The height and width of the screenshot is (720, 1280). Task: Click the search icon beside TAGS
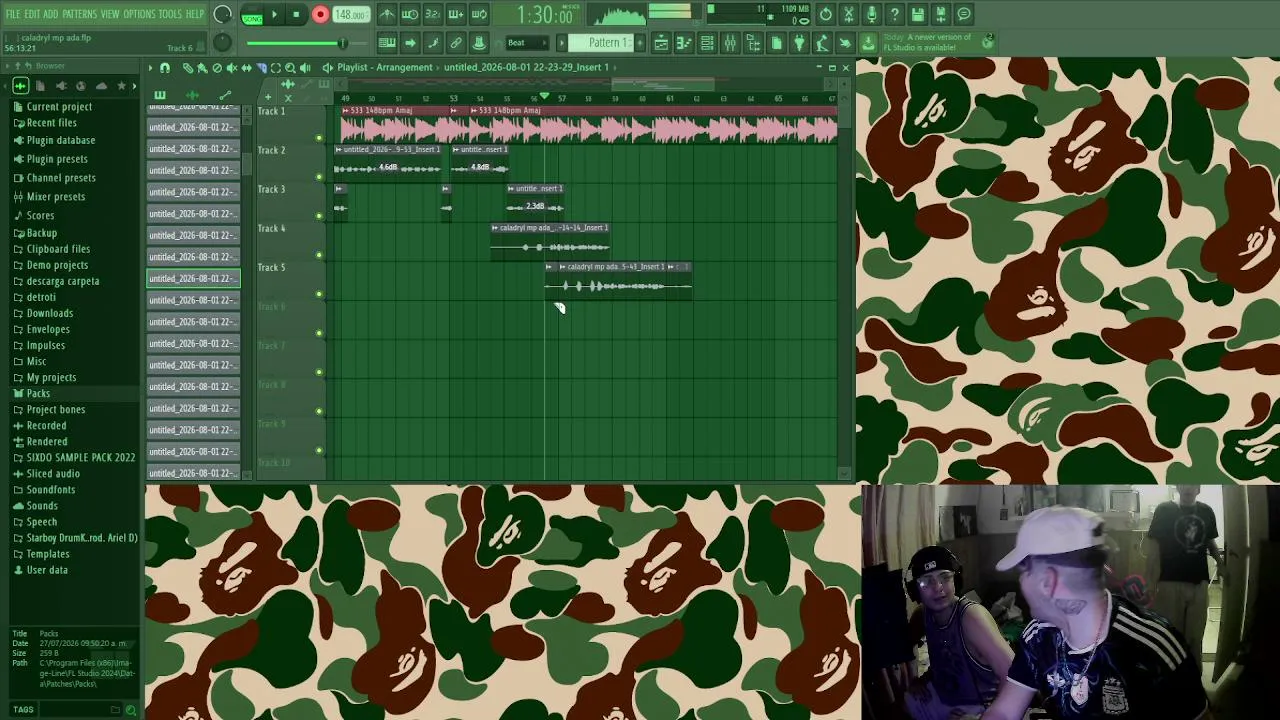pos(130,710)
